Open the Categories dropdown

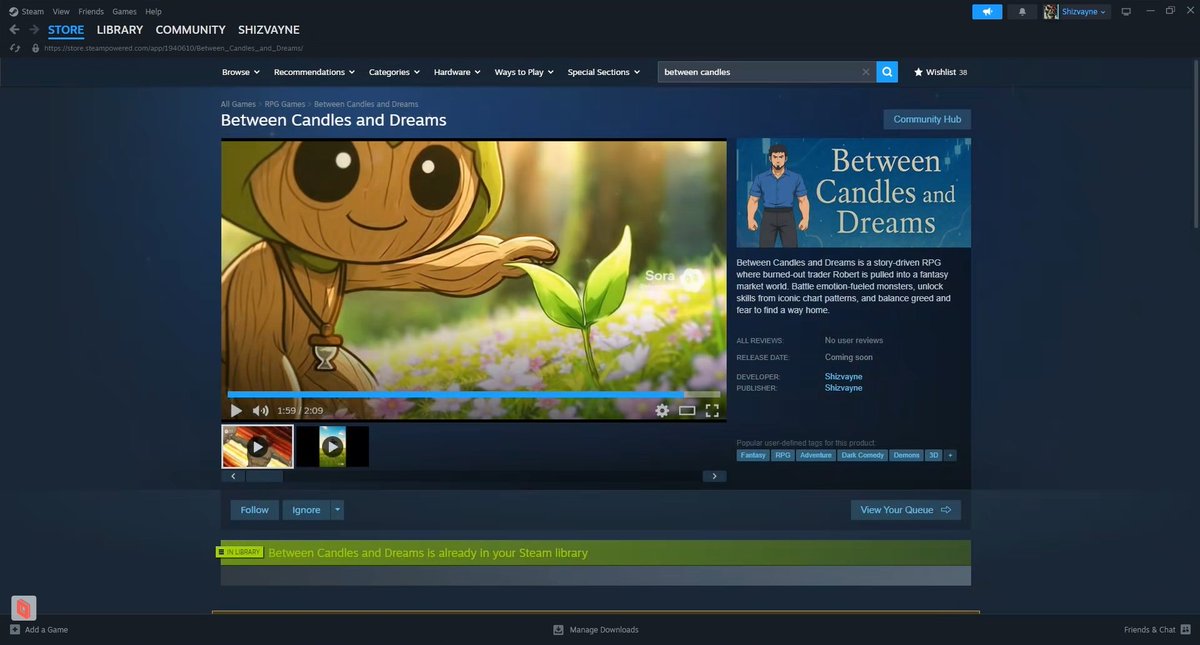(393, 71)
